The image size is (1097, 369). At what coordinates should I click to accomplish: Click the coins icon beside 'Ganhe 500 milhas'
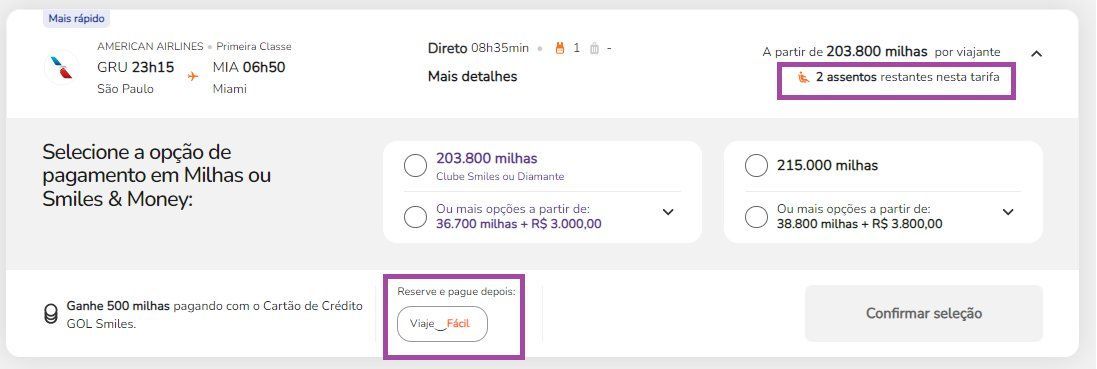tap(50, 314)
